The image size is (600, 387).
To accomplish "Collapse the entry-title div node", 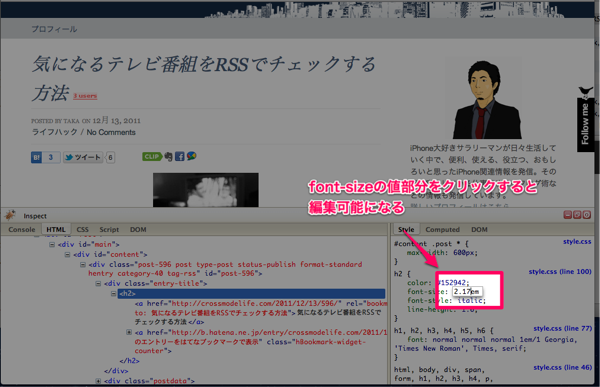I will (98, 284).
